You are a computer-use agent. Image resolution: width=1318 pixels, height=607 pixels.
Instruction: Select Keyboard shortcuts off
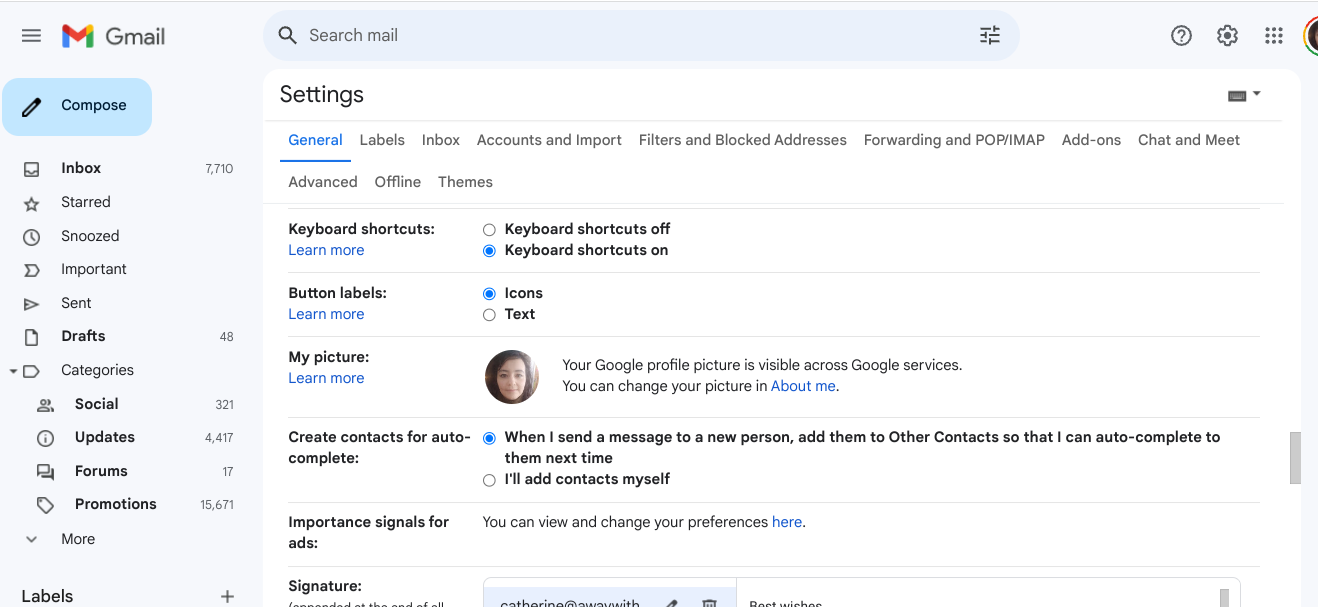489,229
